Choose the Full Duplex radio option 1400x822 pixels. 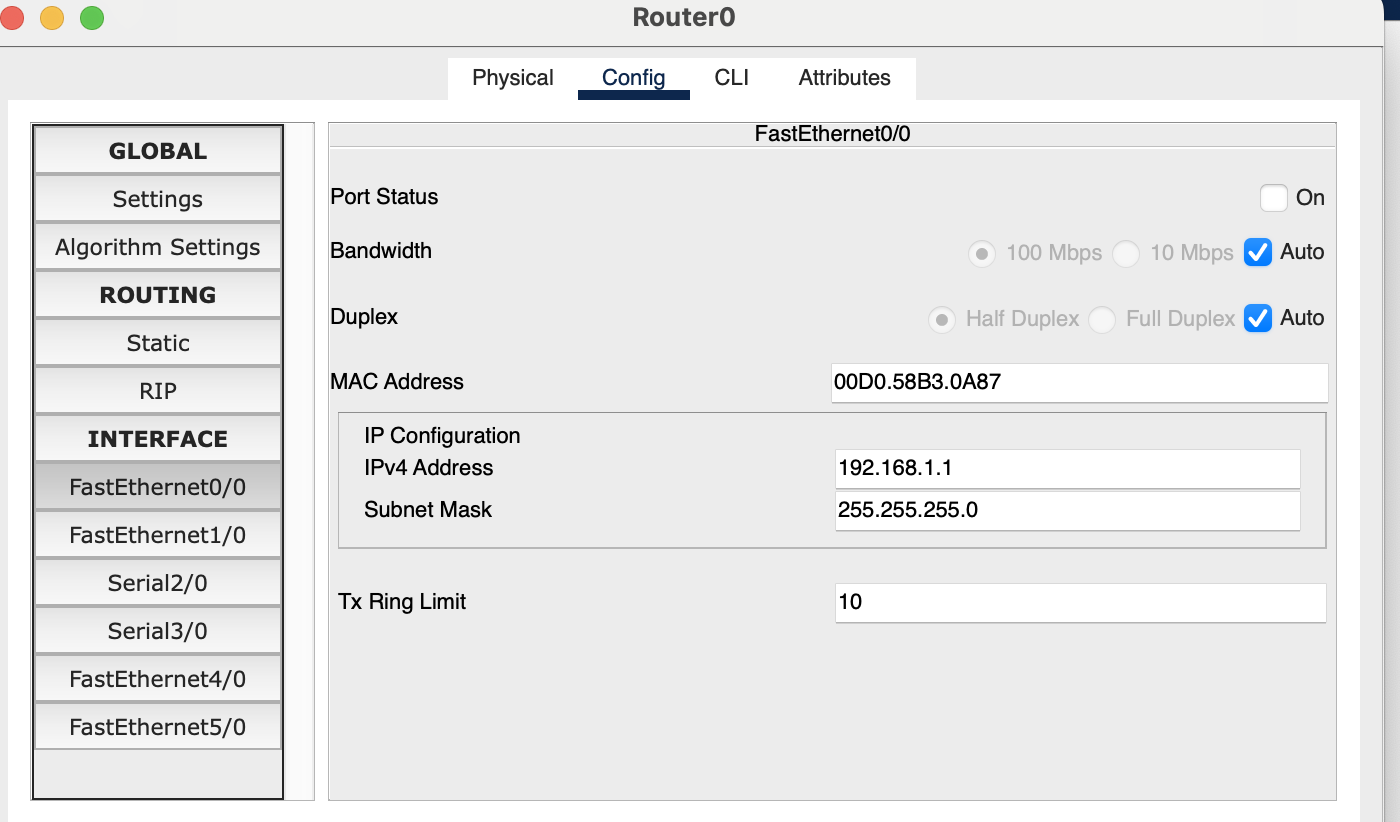[1102, 320]
